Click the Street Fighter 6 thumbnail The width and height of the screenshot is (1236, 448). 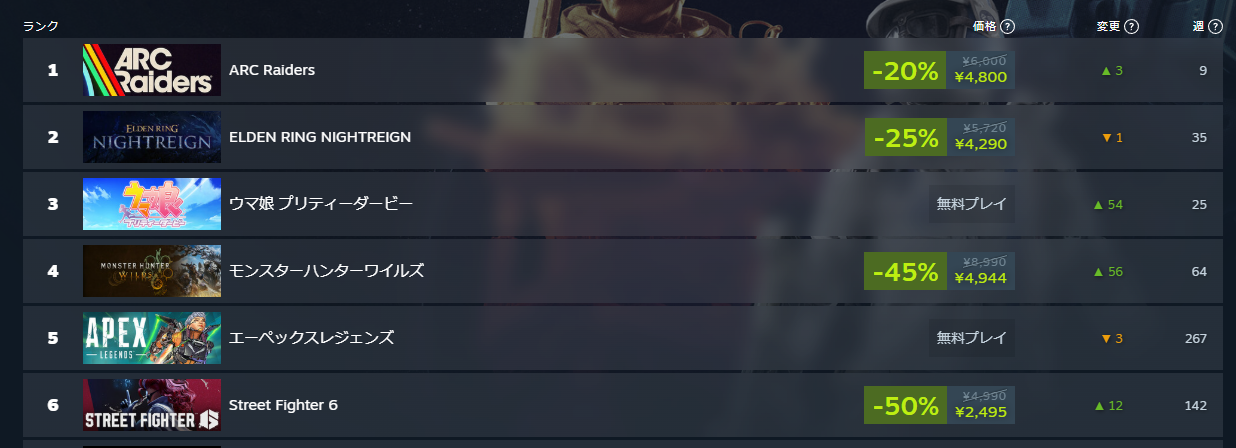tap(152, 405)
